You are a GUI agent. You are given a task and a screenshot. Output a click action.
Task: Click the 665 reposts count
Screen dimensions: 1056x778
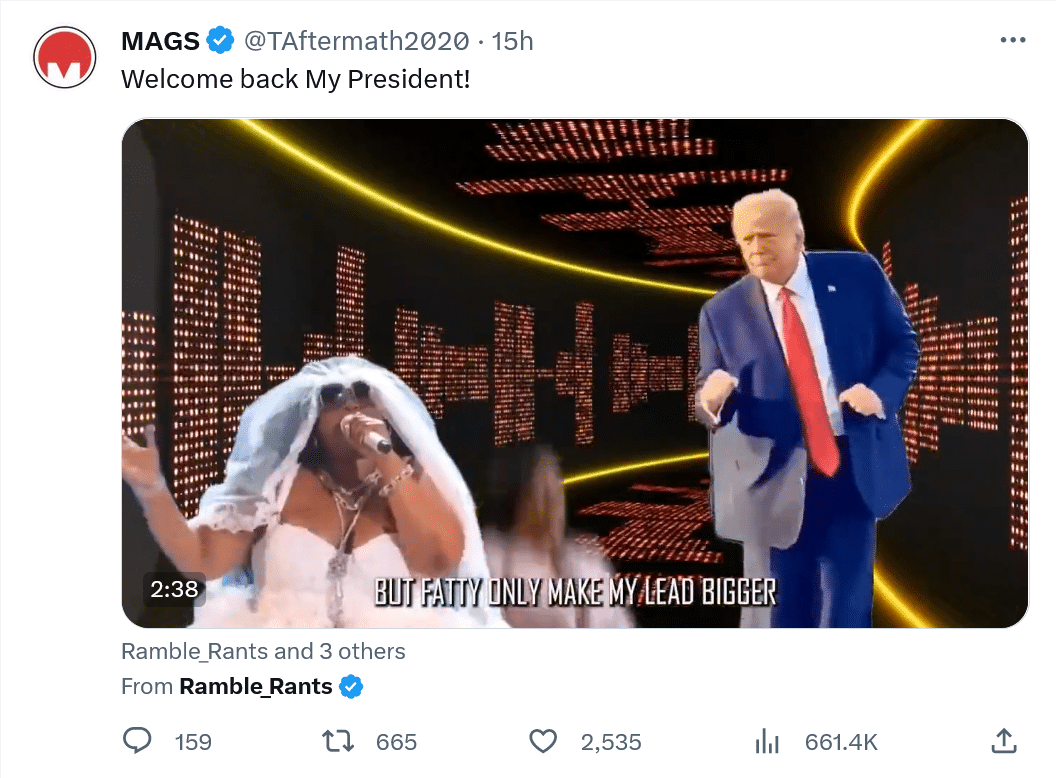(396, 742)
